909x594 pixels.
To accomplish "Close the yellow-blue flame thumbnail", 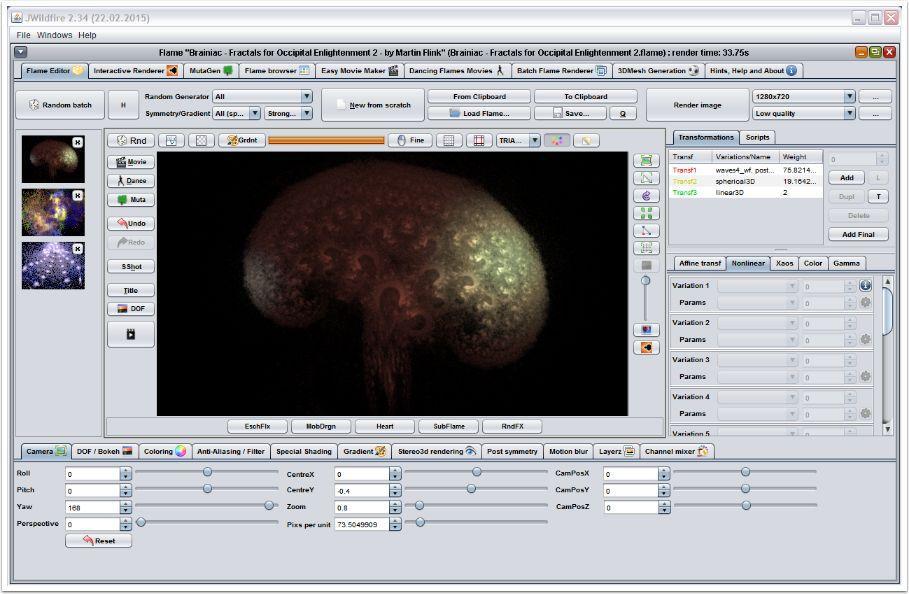I will tap(78, 196).
